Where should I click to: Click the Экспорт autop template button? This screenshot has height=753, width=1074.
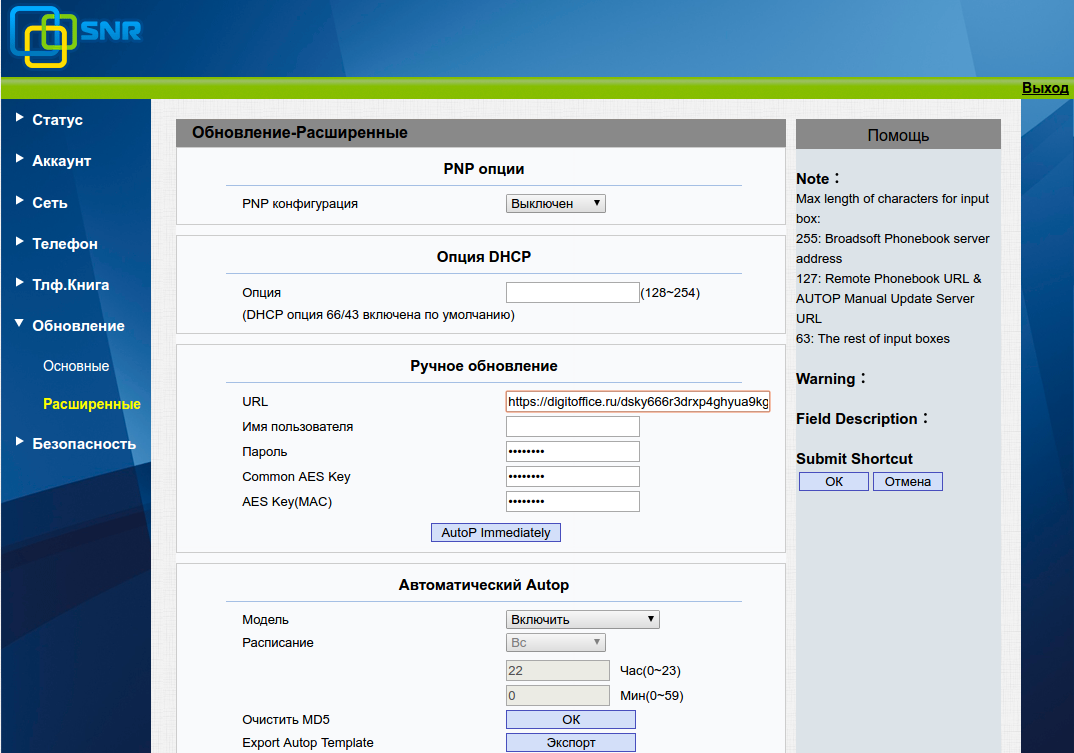[x=571, y=743]
